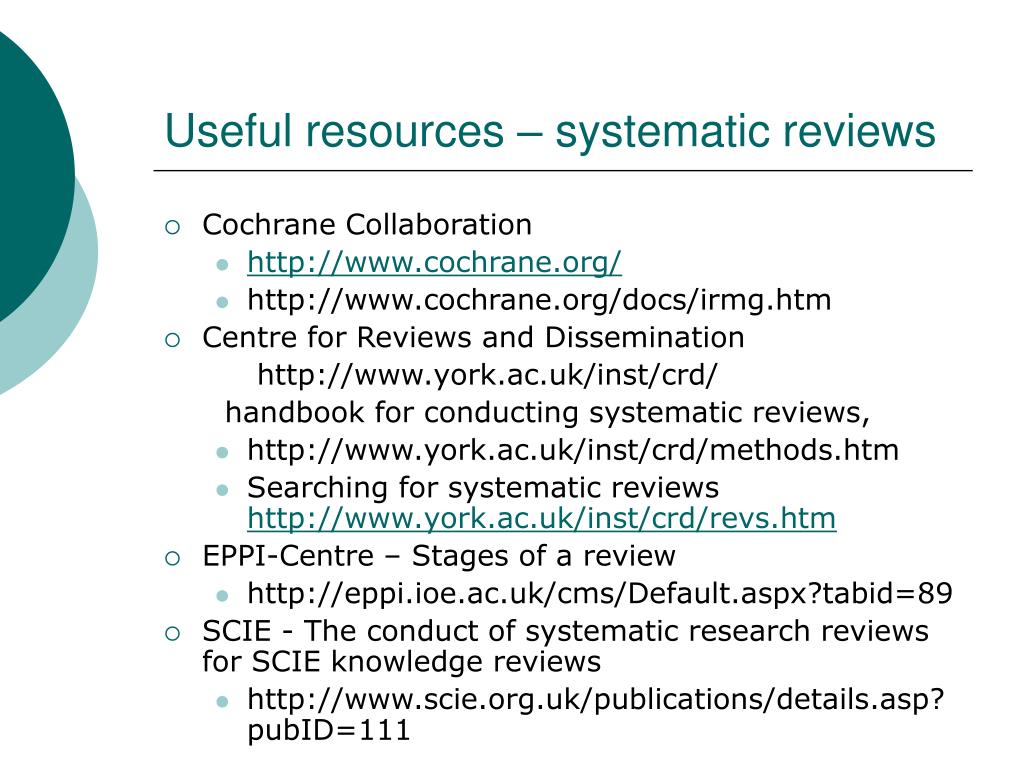The width and height of the screenshot is (1024, 768).
Task: Click 'EPPI-Centre – Stages of a review' bullet
Action: click(x=439, y=556)
